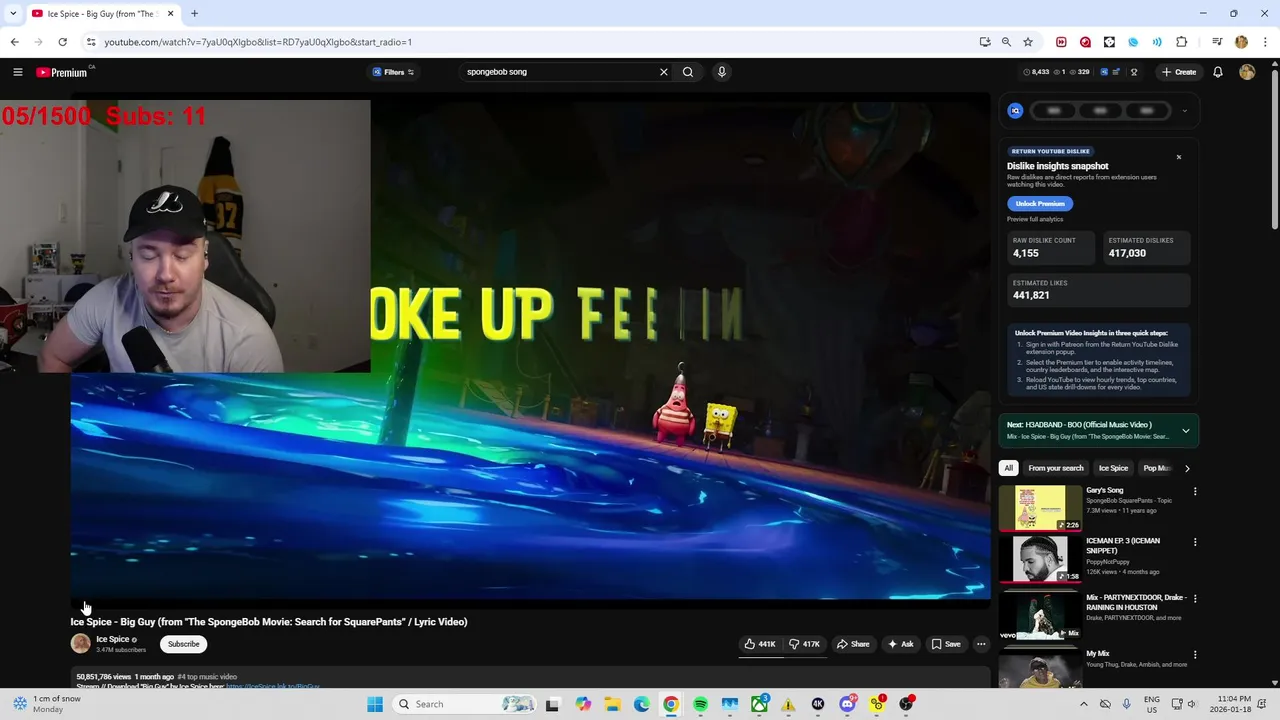
Task: Open options for PARTYNEXTDOOR, Drake mix
Action: point(1194,598)
